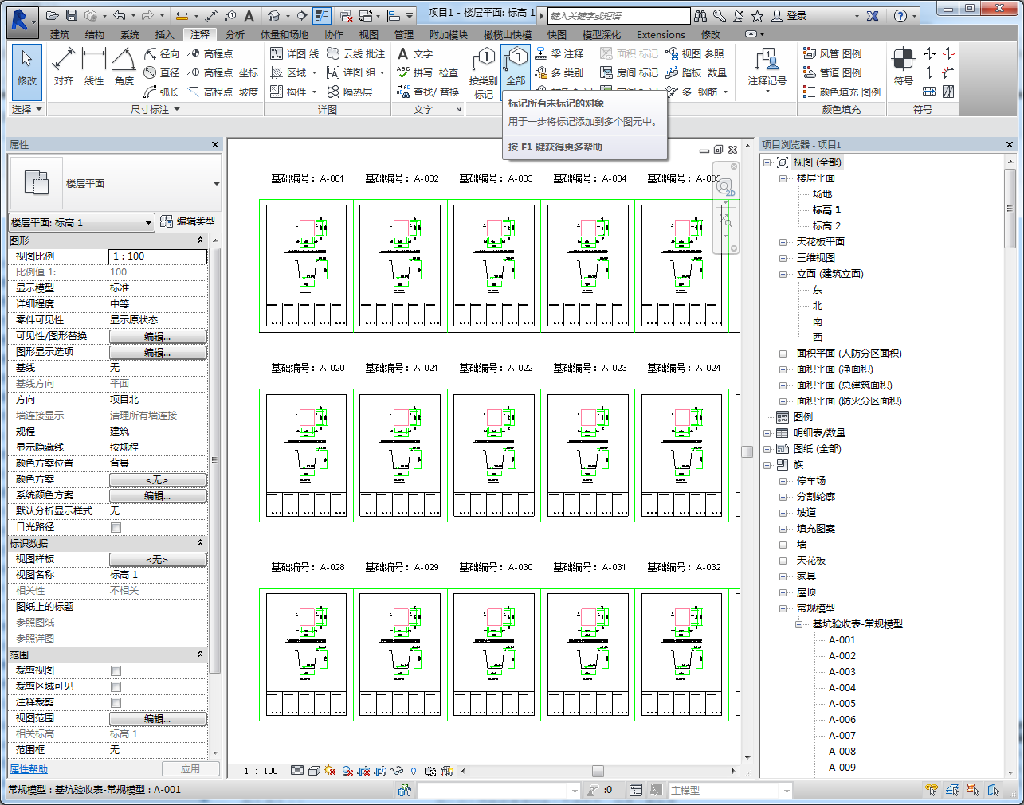Select the 角度 angular dimension tool

click(124, 67)
